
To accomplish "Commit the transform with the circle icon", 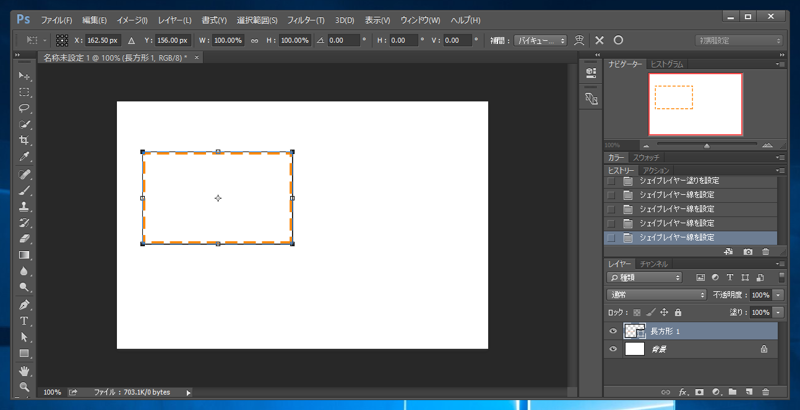I will pos(618,40).
